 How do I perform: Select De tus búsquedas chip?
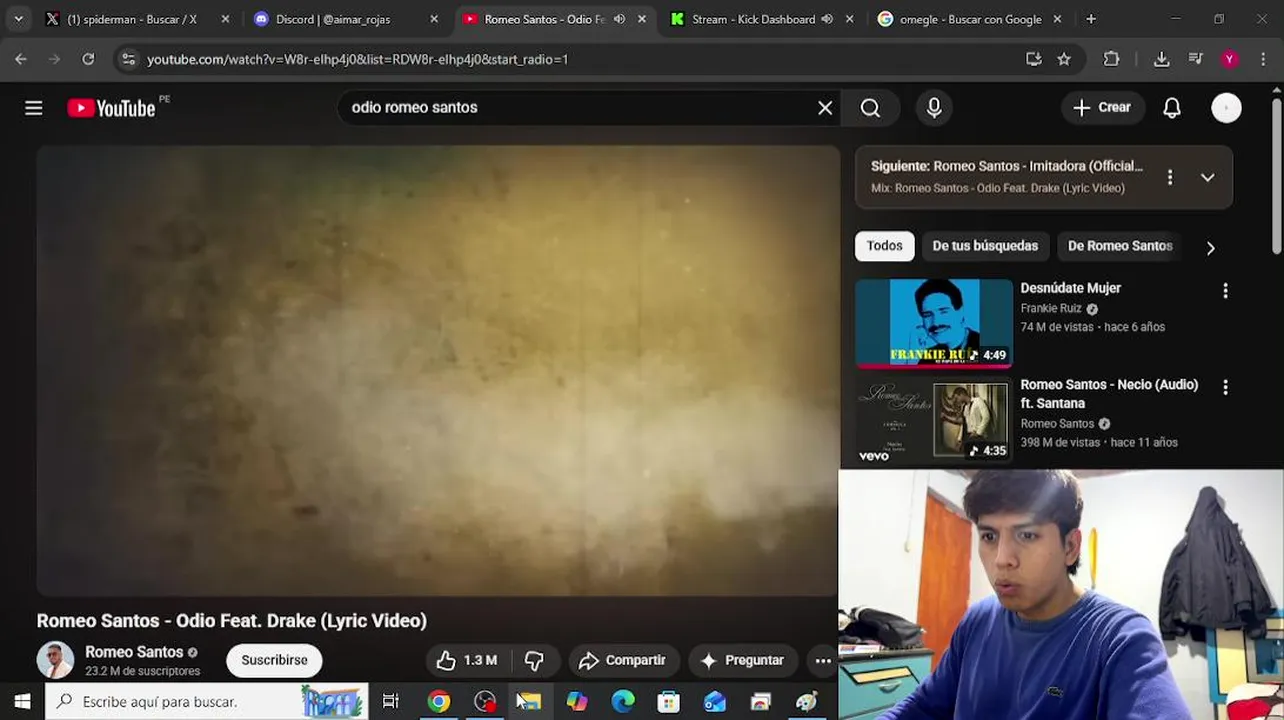pos(985,246)
